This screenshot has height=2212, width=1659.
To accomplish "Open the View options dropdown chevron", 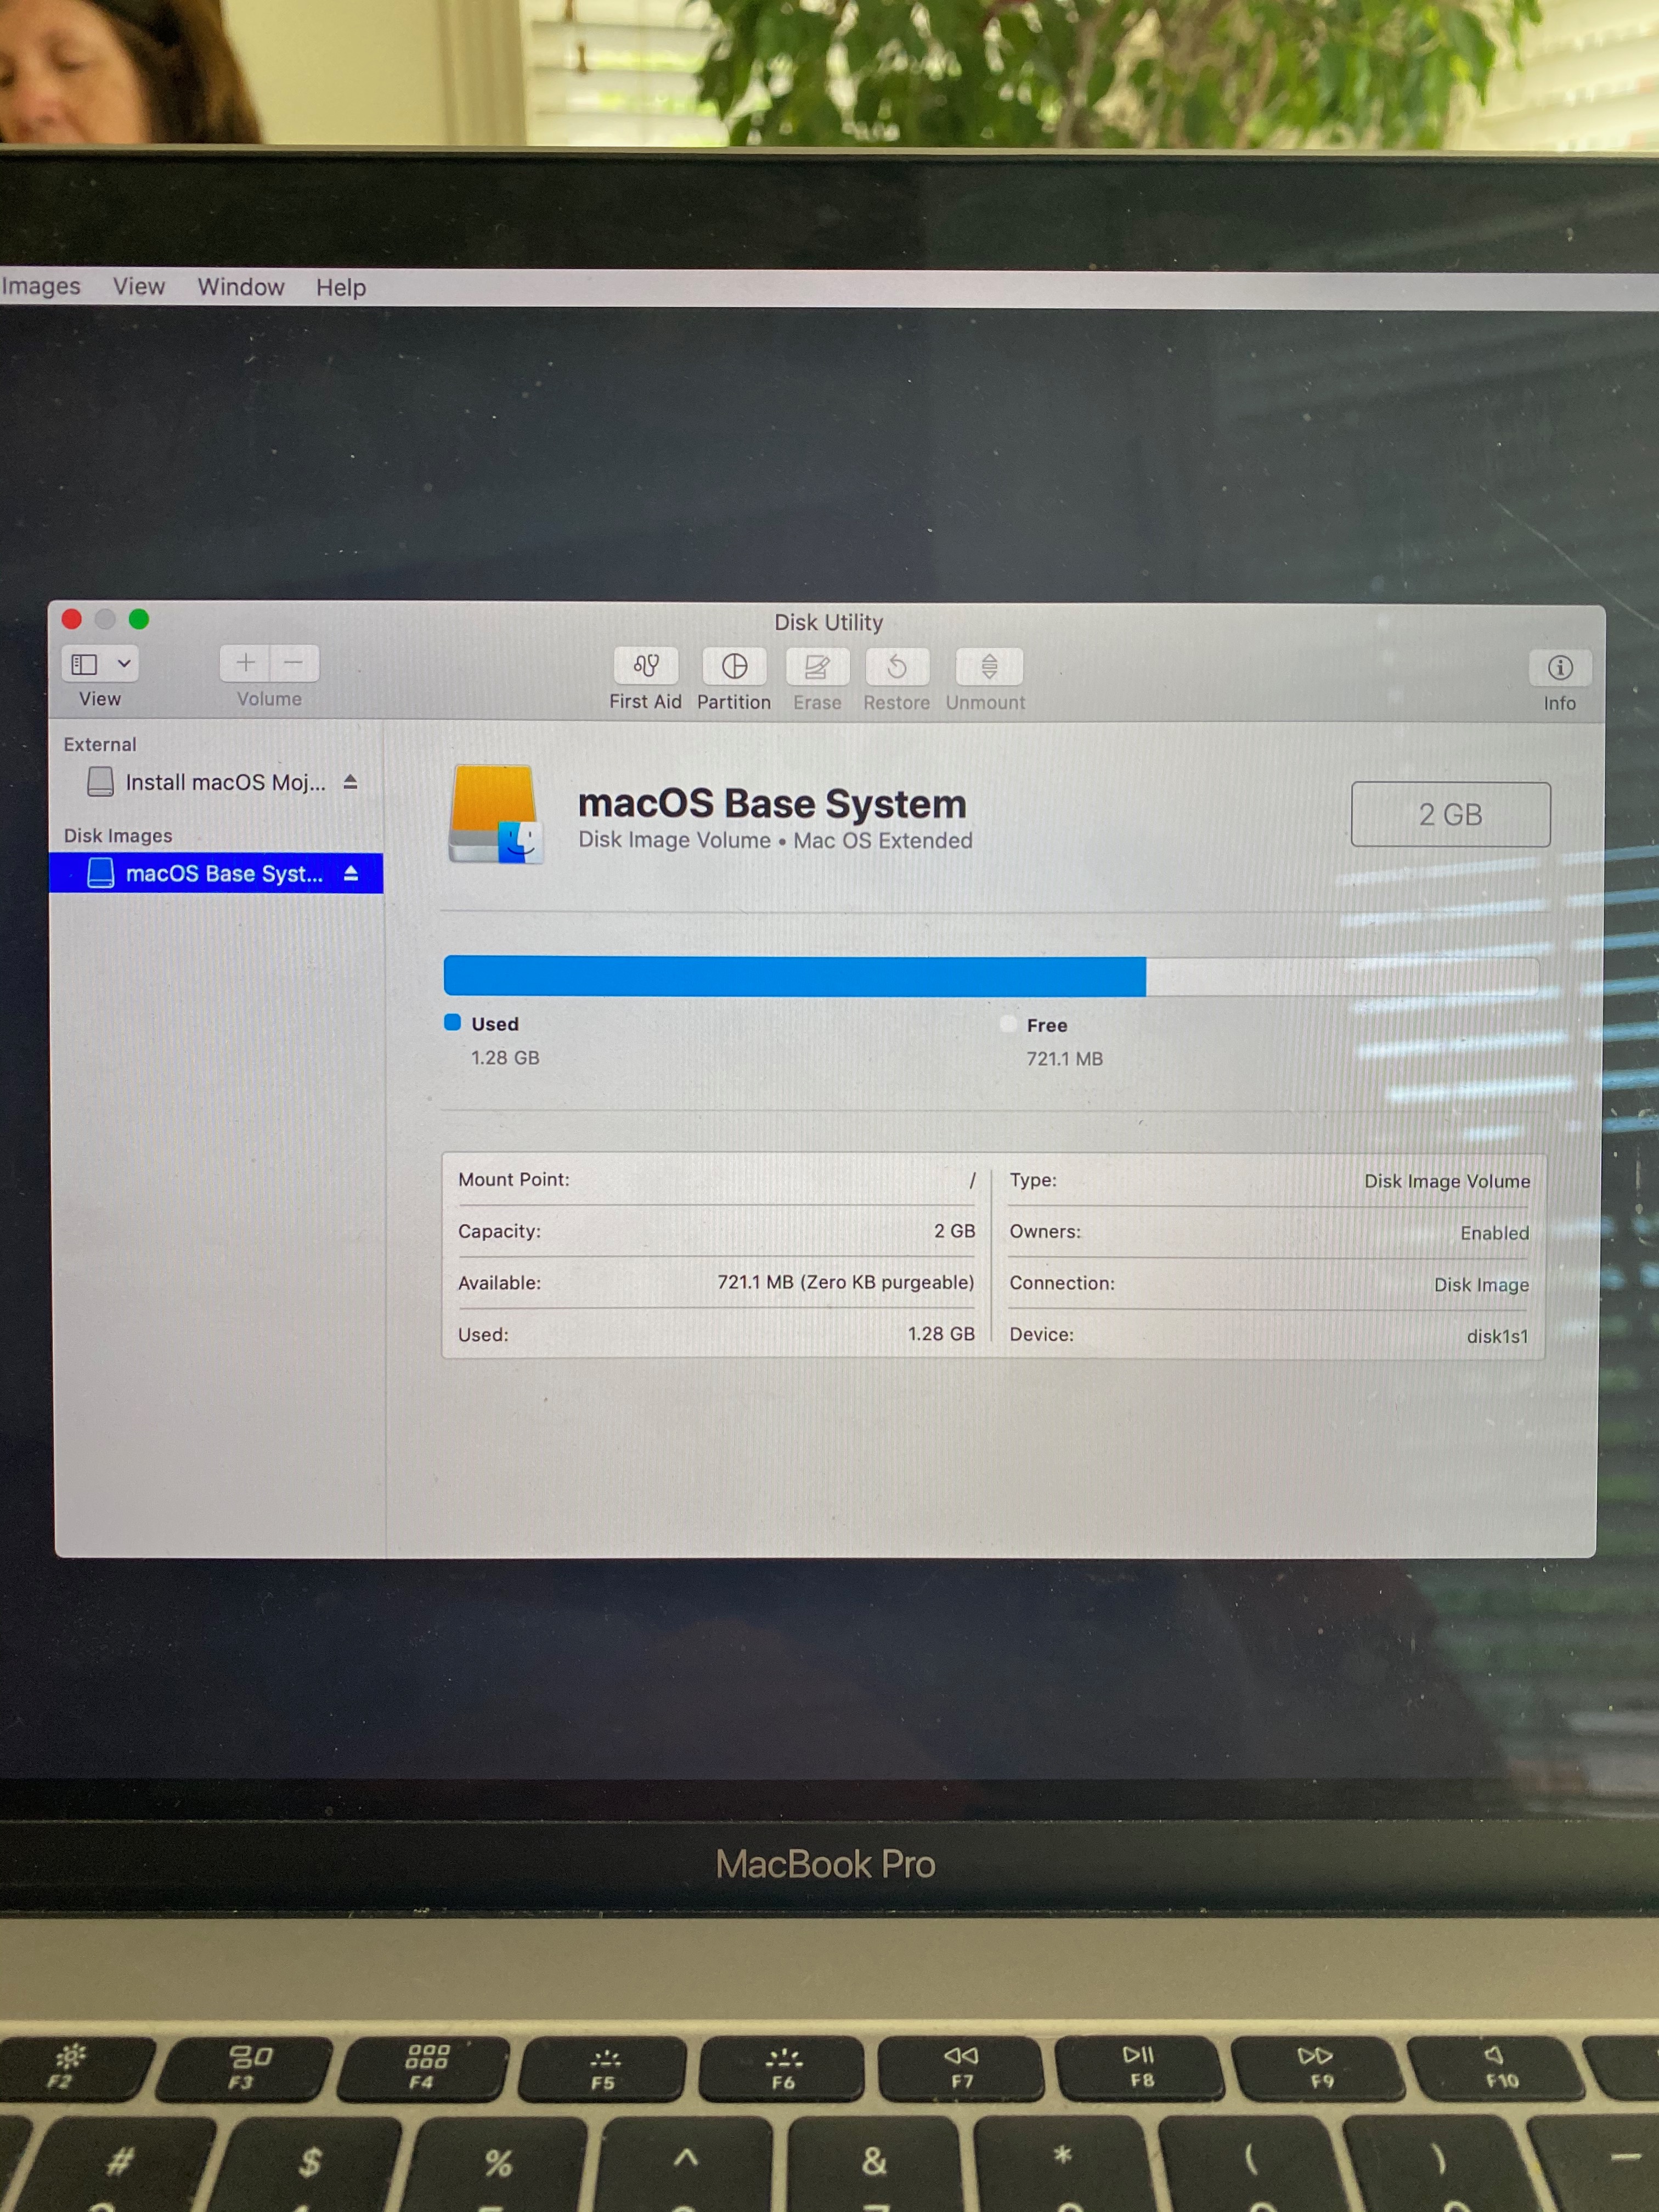I will [124, 663].
